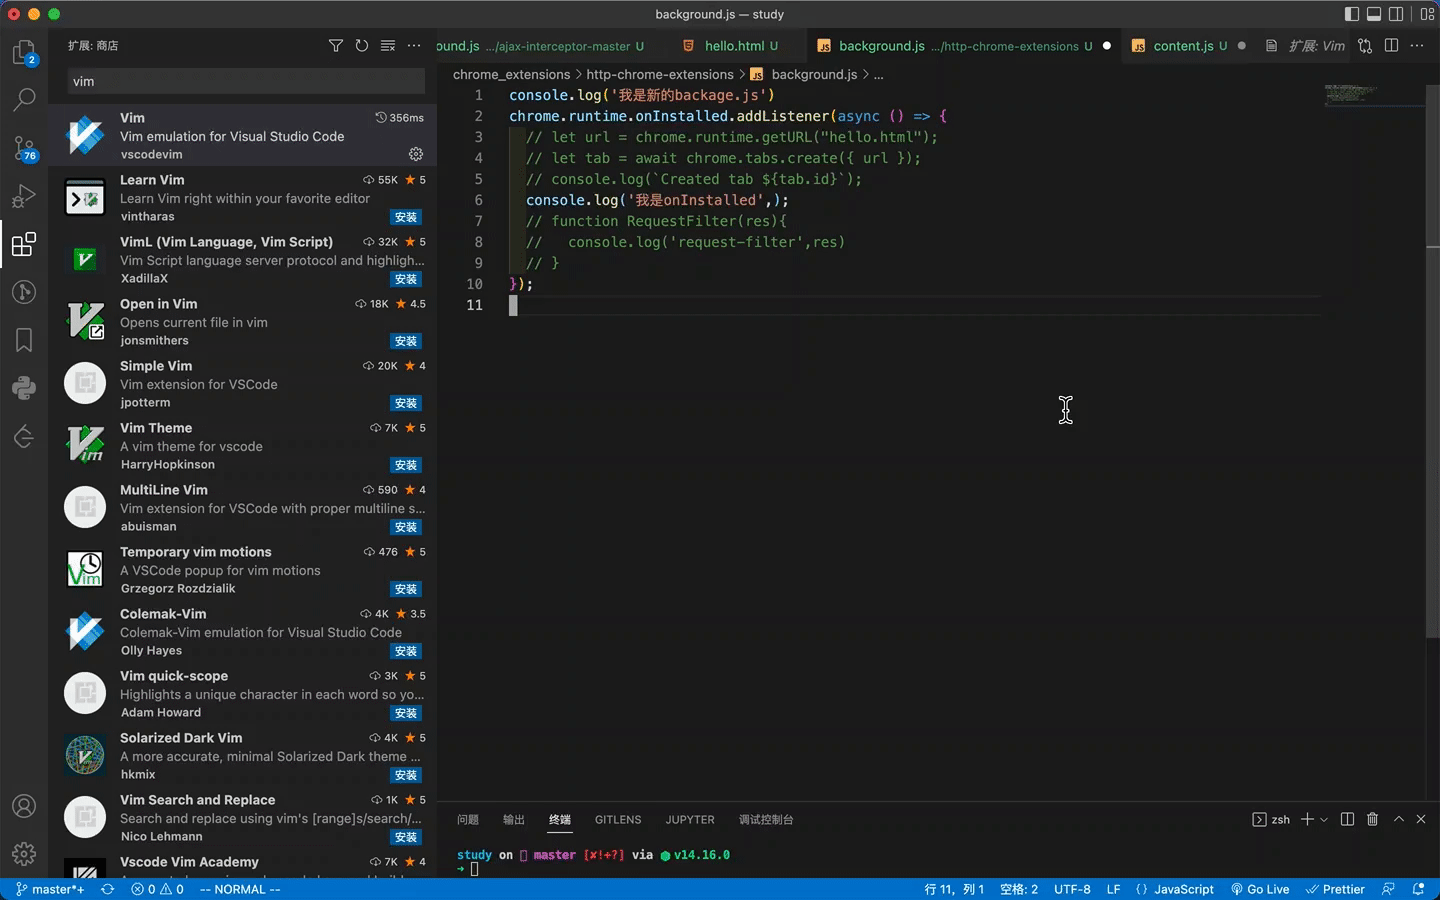Click Prettier status bar item
Screen dimensions: 1440x900
(1335, 889)
